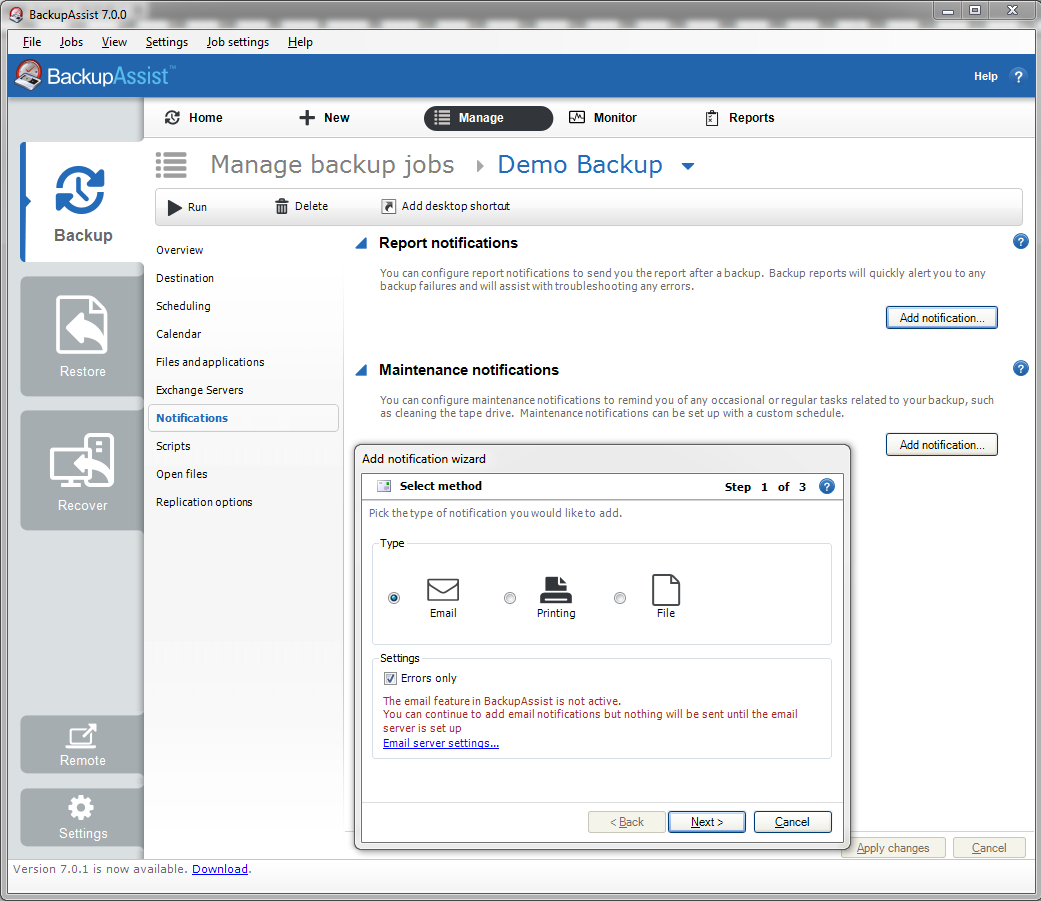Open the Remote sidebar section
This screenshot has width=1041, height=901.
coord(82,744)
